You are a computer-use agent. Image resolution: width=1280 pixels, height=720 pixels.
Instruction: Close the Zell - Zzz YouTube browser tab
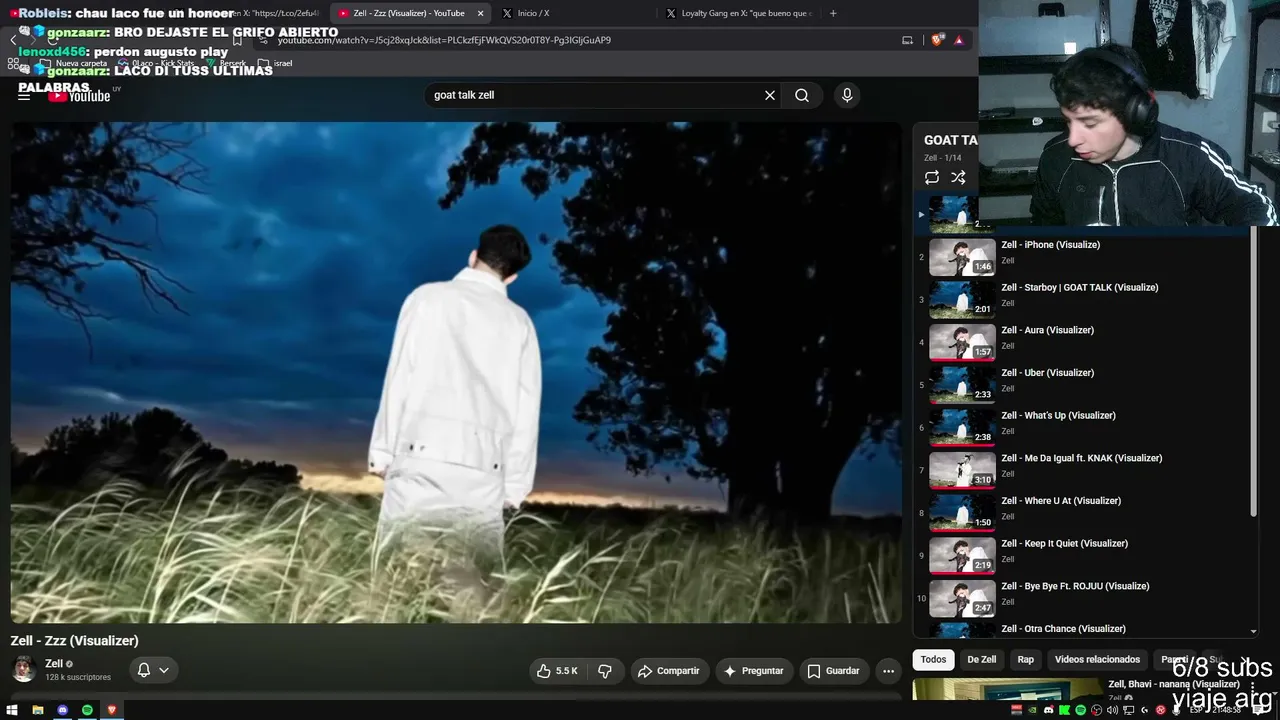click(x=480, y=13)
